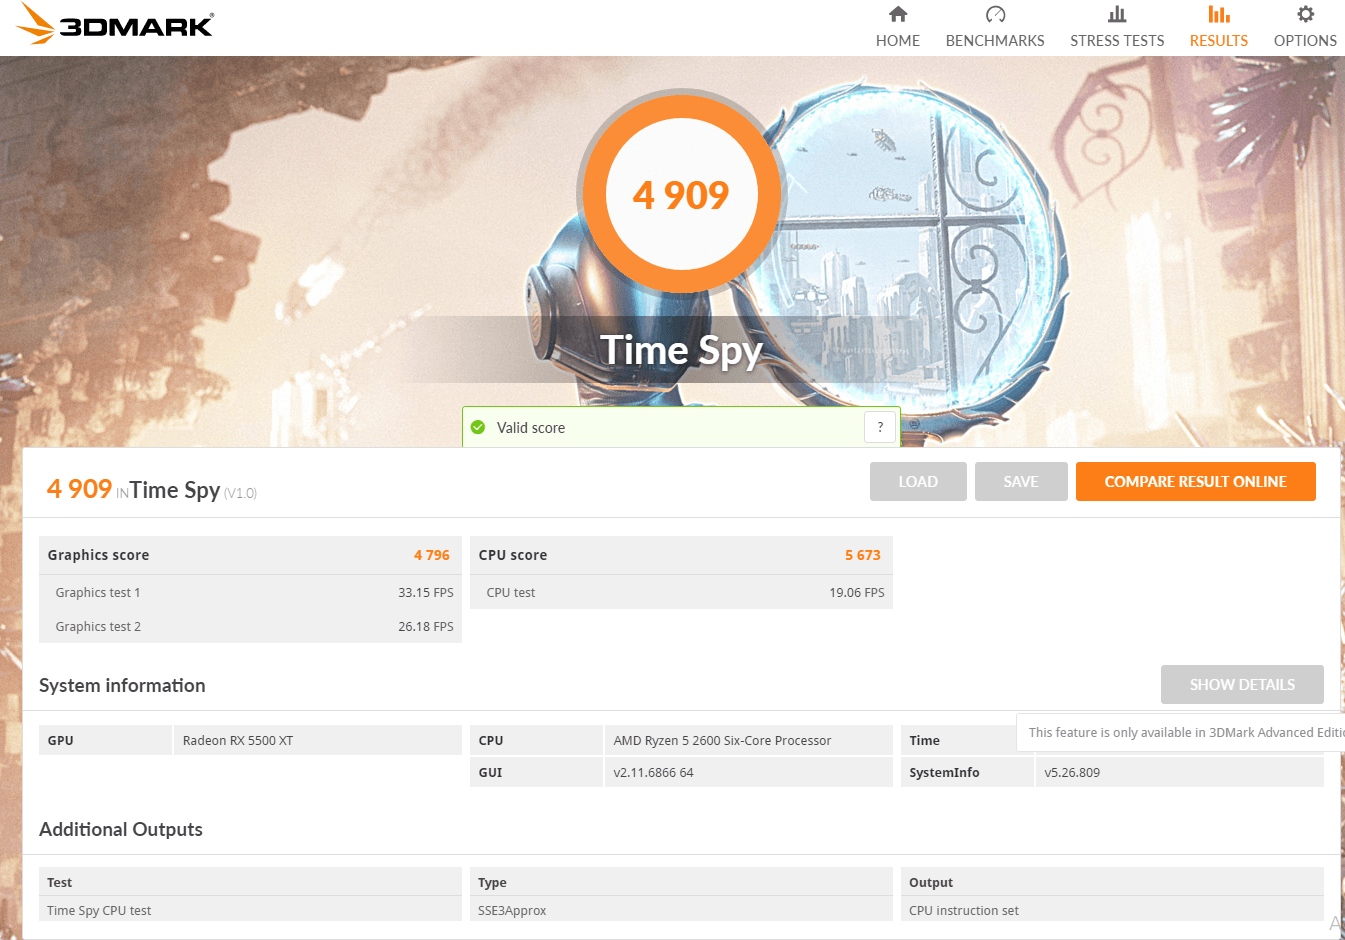Click the Radeon RX 5500 XT field
Viewport: 1345px width, 940px height.
point(317,741)
